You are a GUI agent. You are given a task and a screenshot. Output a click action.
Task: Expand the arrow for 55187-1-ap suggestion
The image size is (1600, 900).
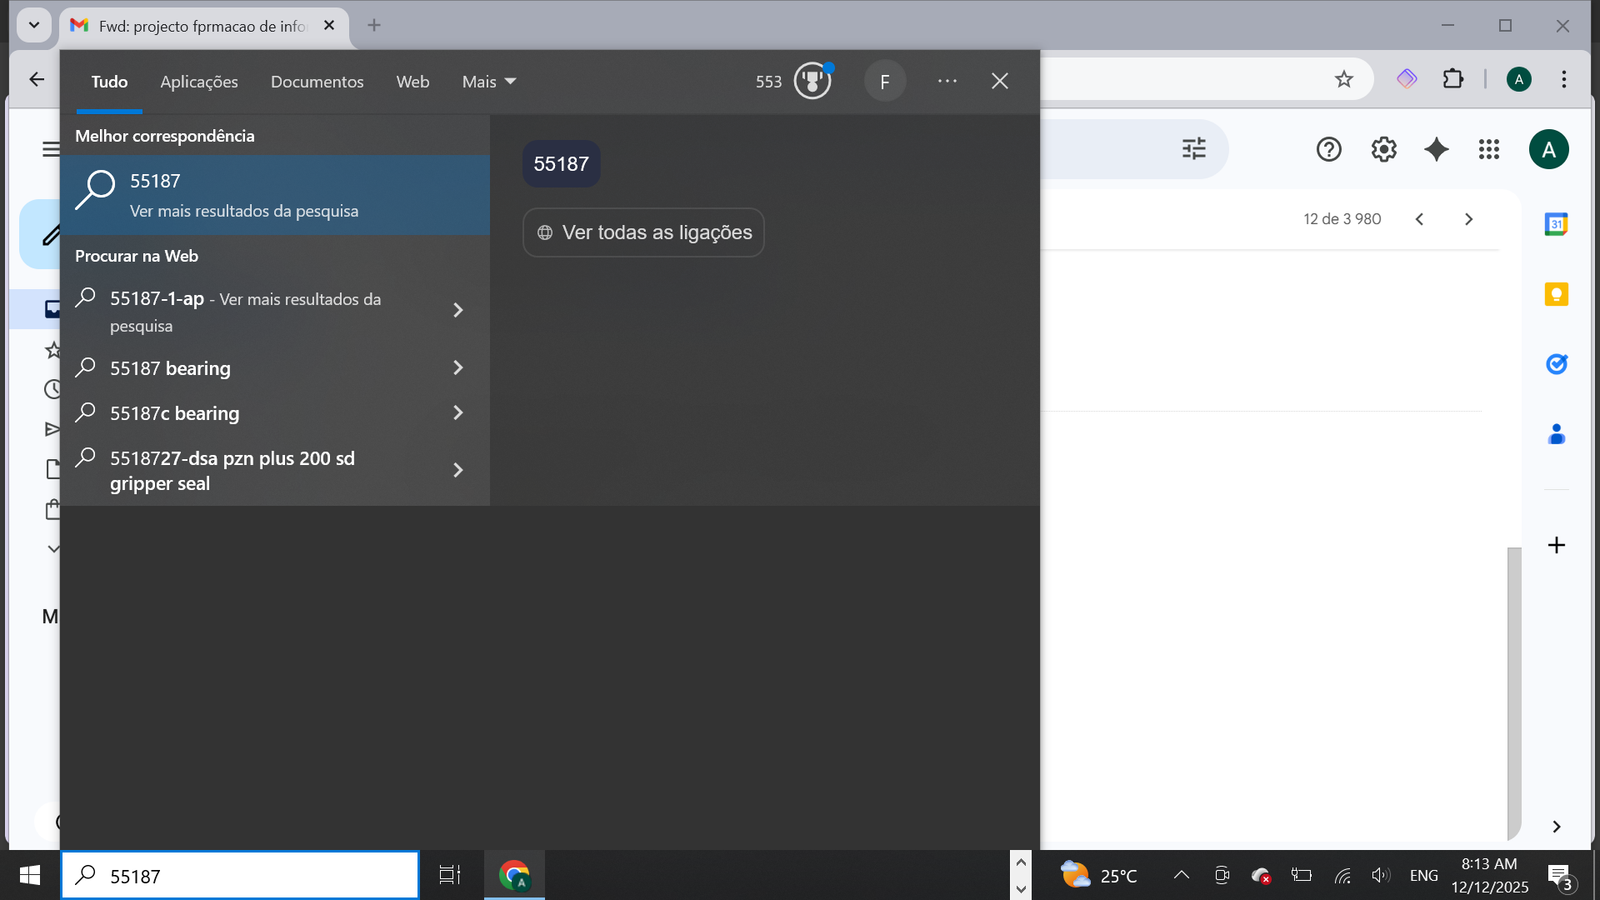coord(458,310)
